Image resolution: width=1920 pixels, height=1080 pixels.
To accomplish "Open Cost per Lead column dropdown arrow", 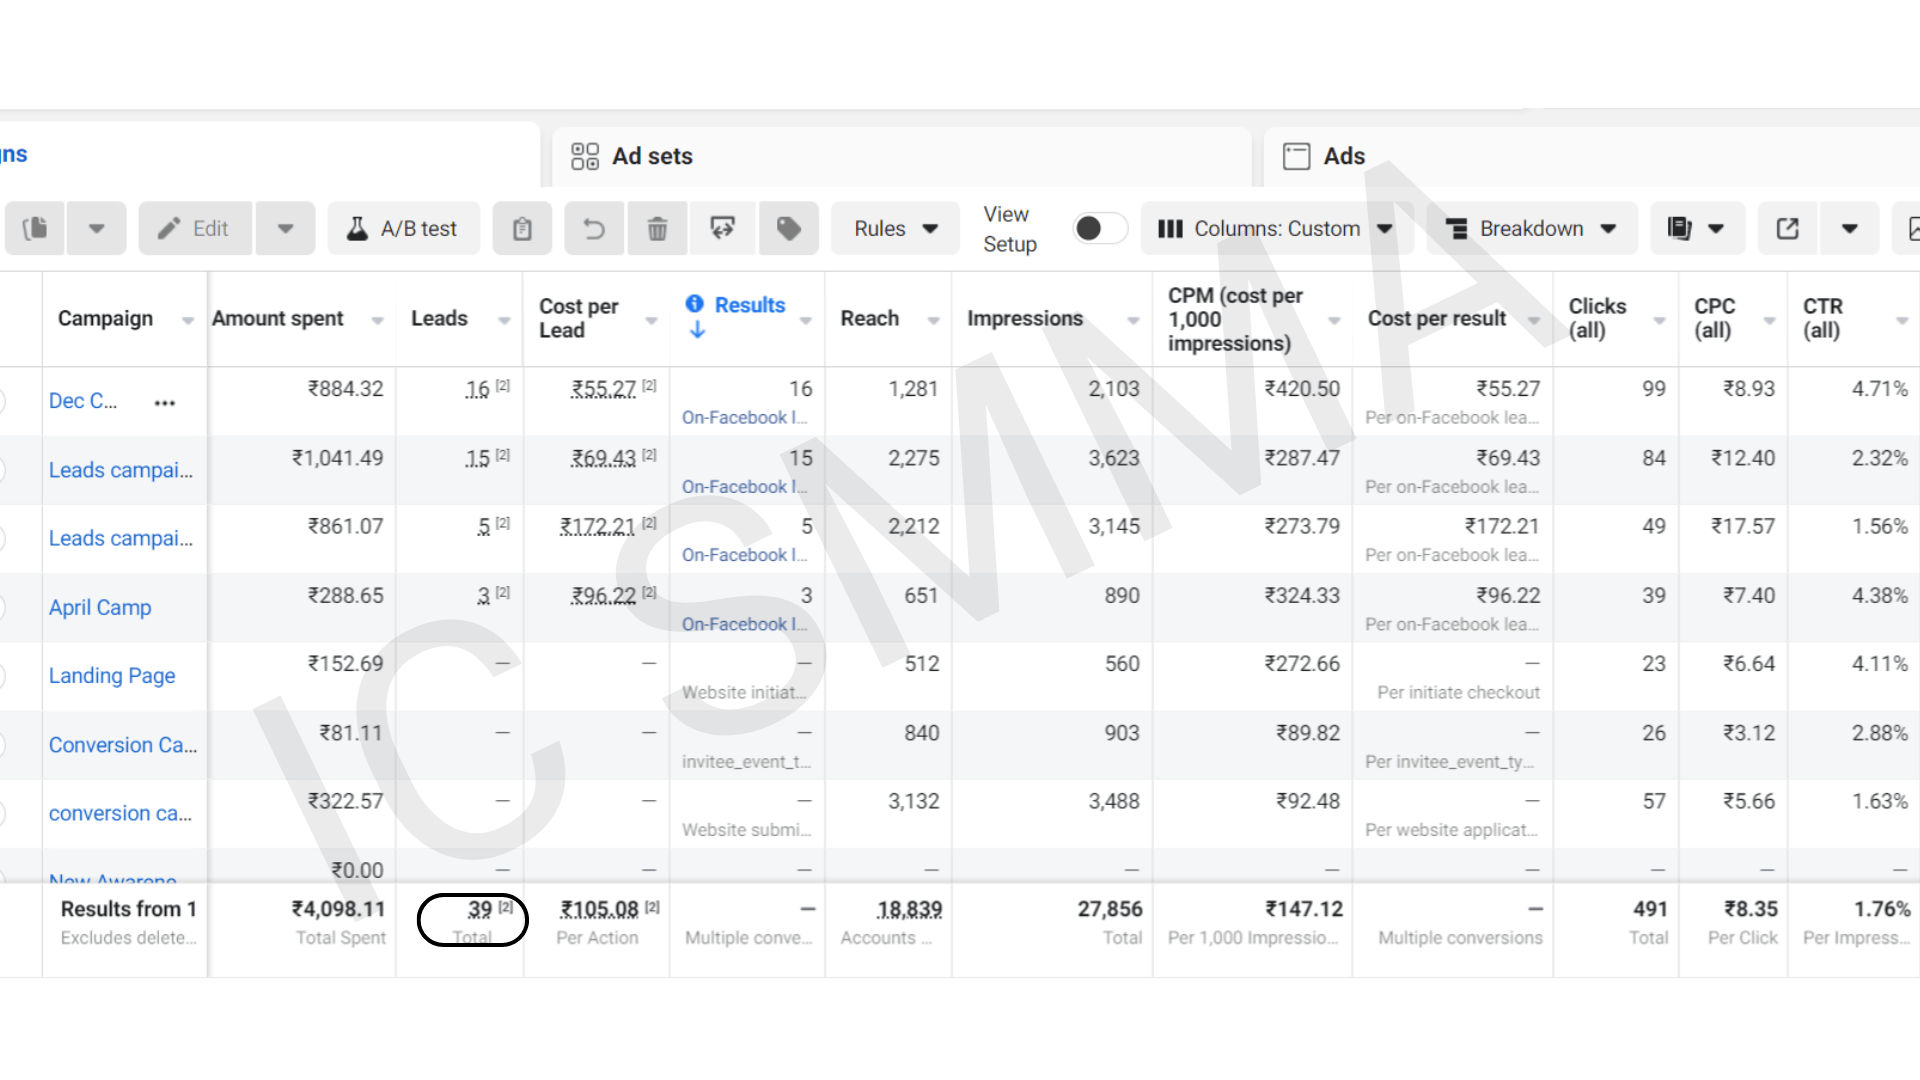I will point(651,320).
